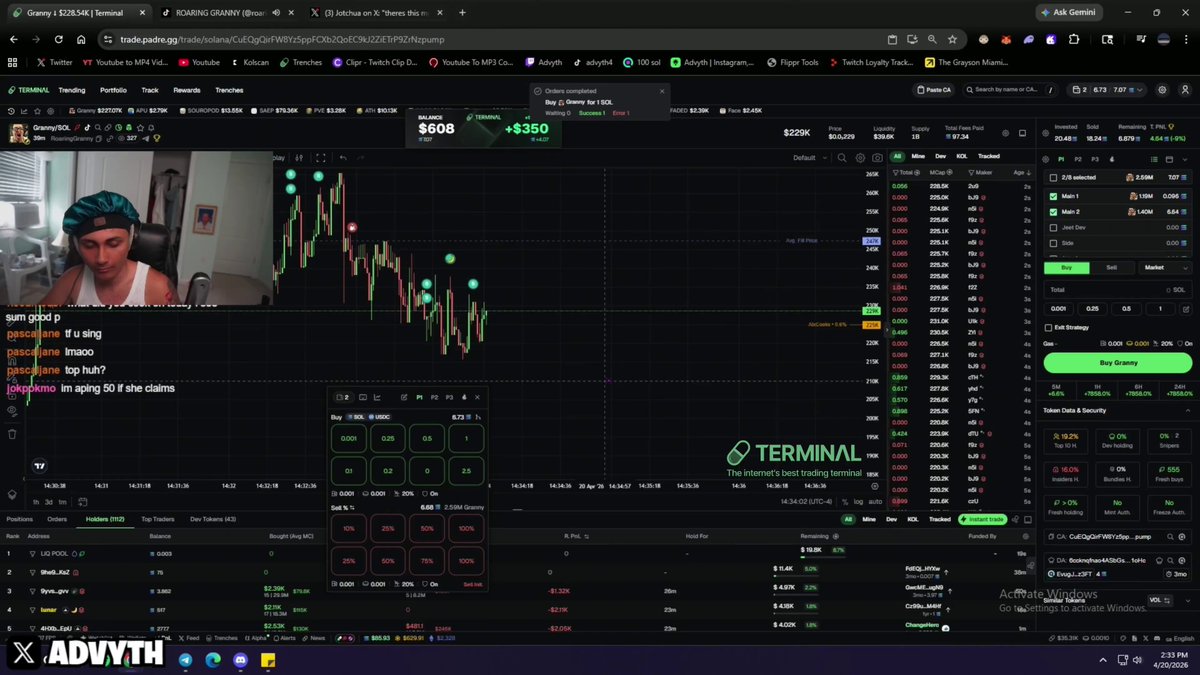The height and width of the screenshot is (675, 1200).
Task: Sell 50% in floating panel top row
Action: pyautogui.click(x=427, y=527)
